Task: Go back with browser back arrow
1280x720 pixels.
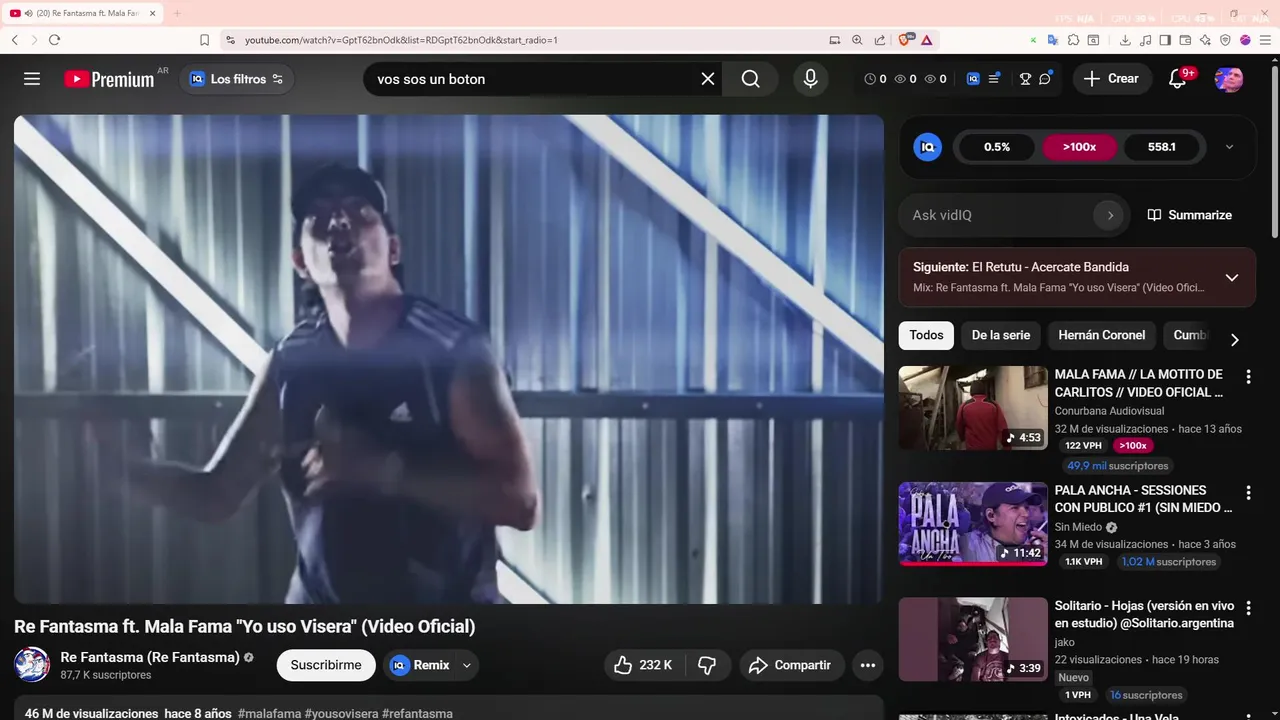Action: 15,40
